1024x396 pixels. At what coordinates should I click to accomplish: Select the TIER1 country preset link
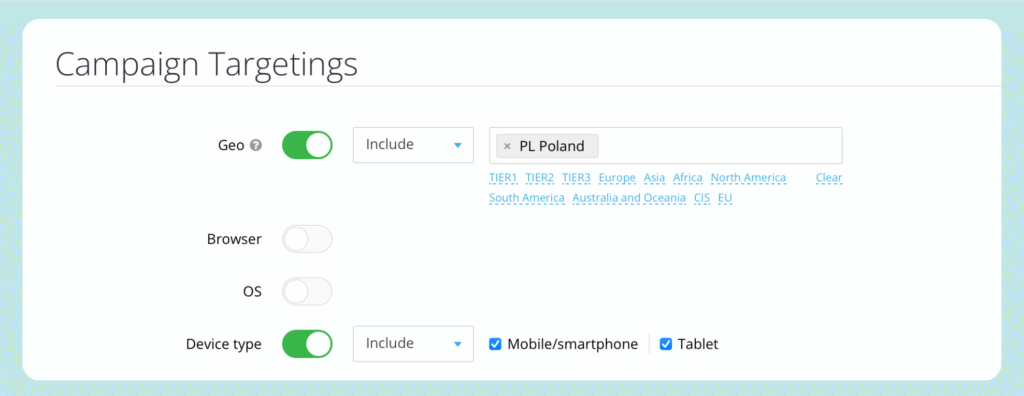point(503,178)
